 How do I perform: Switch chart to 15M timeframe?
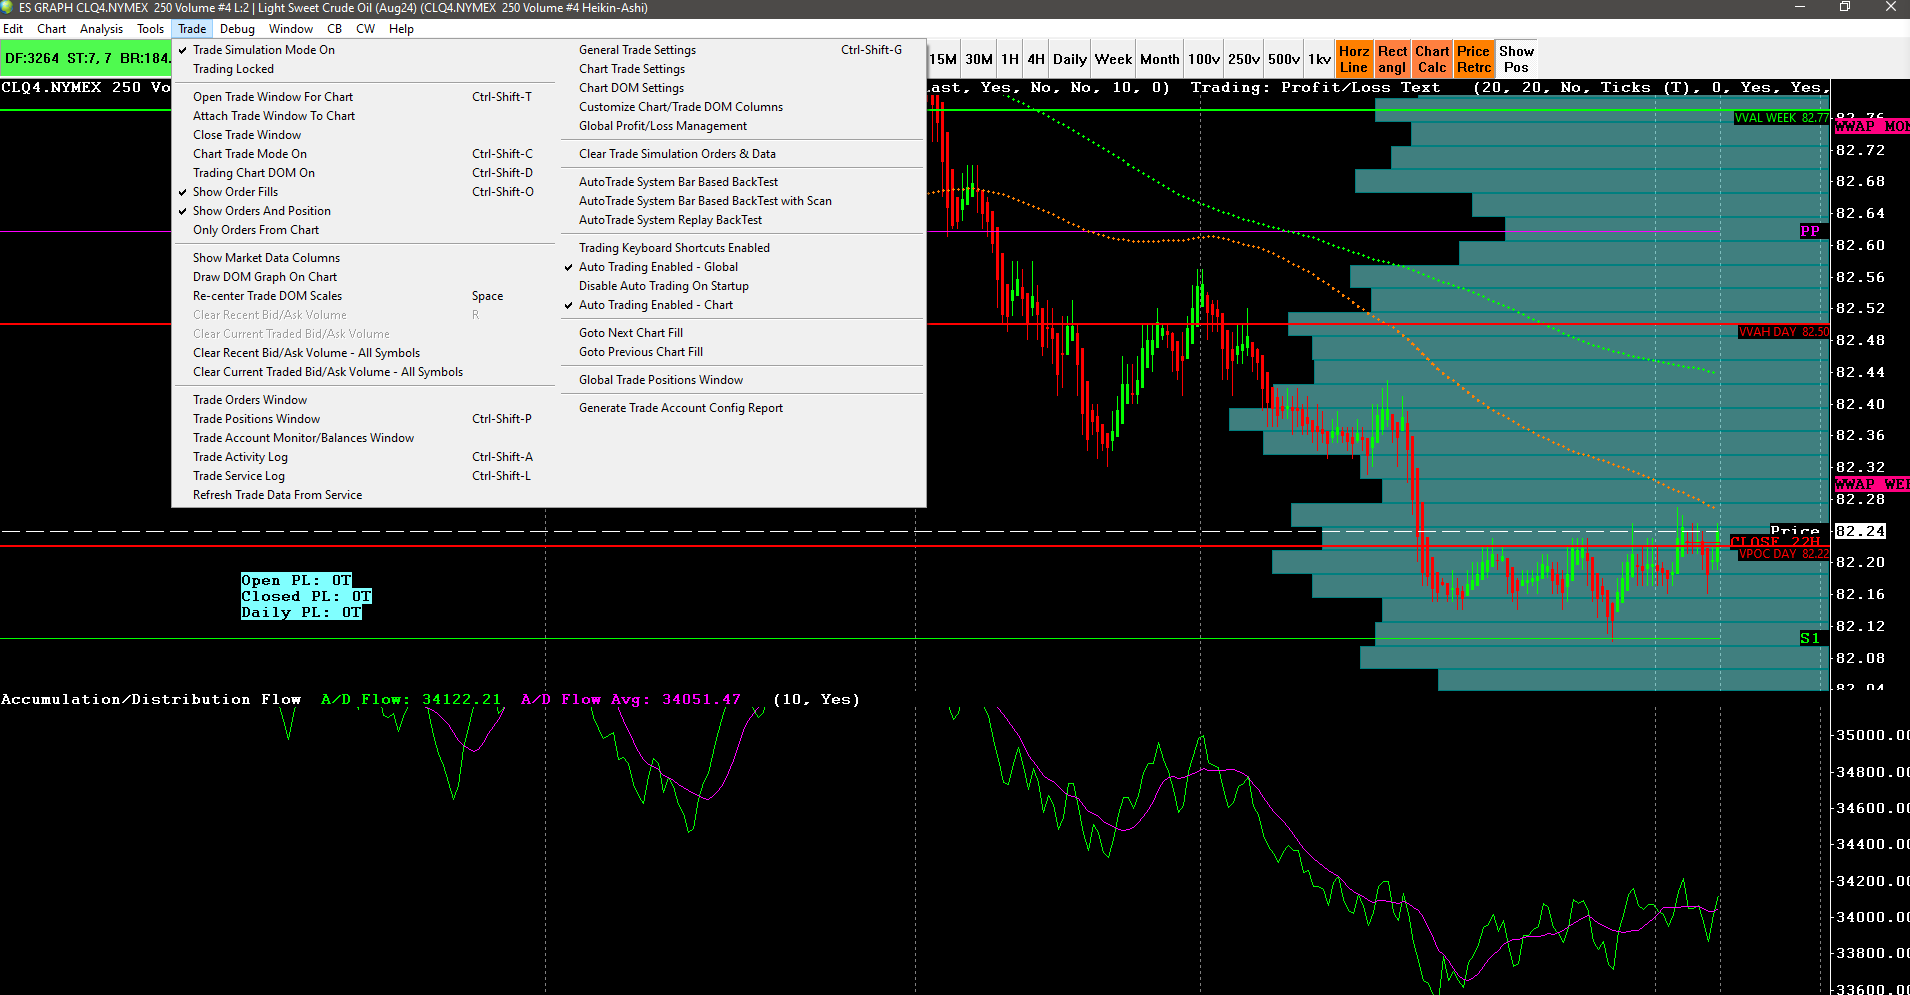click(943, 59)
